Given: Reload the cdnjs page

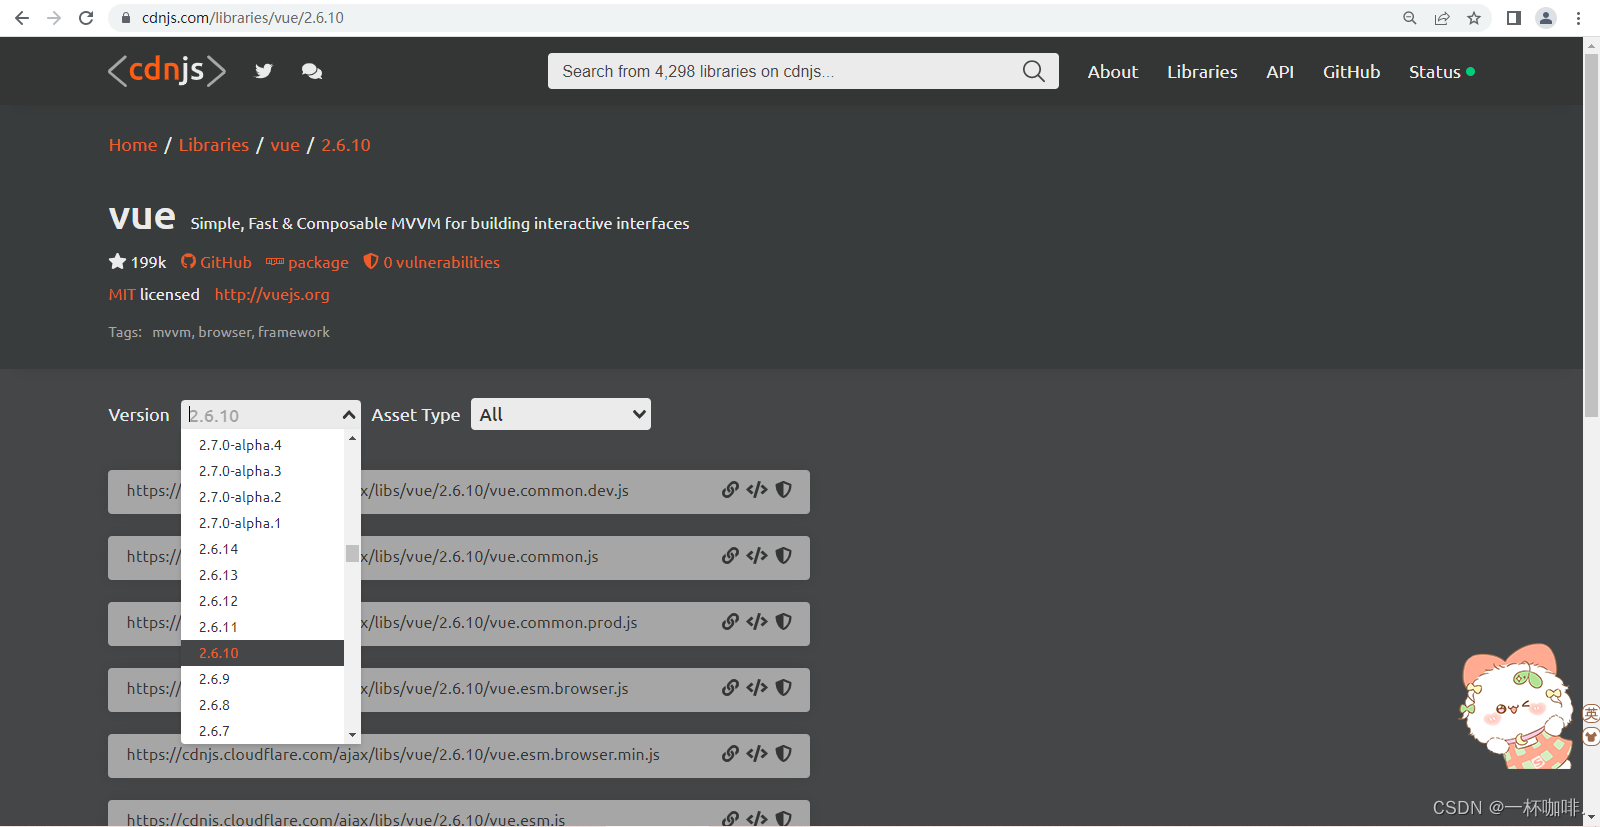Looking at the screenshot, I should [86, 18].
